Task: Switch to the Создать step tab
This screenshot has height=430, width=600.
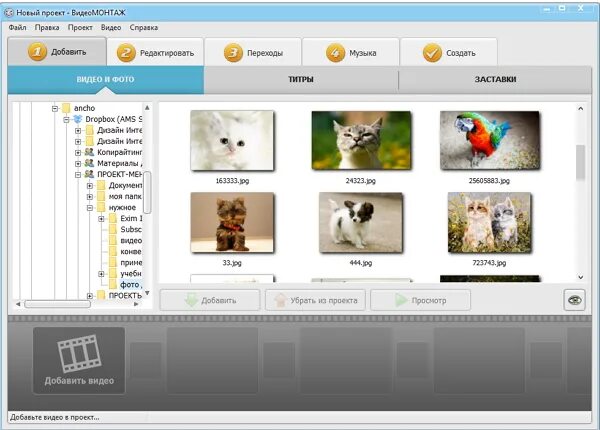Action: pos(449,52)
